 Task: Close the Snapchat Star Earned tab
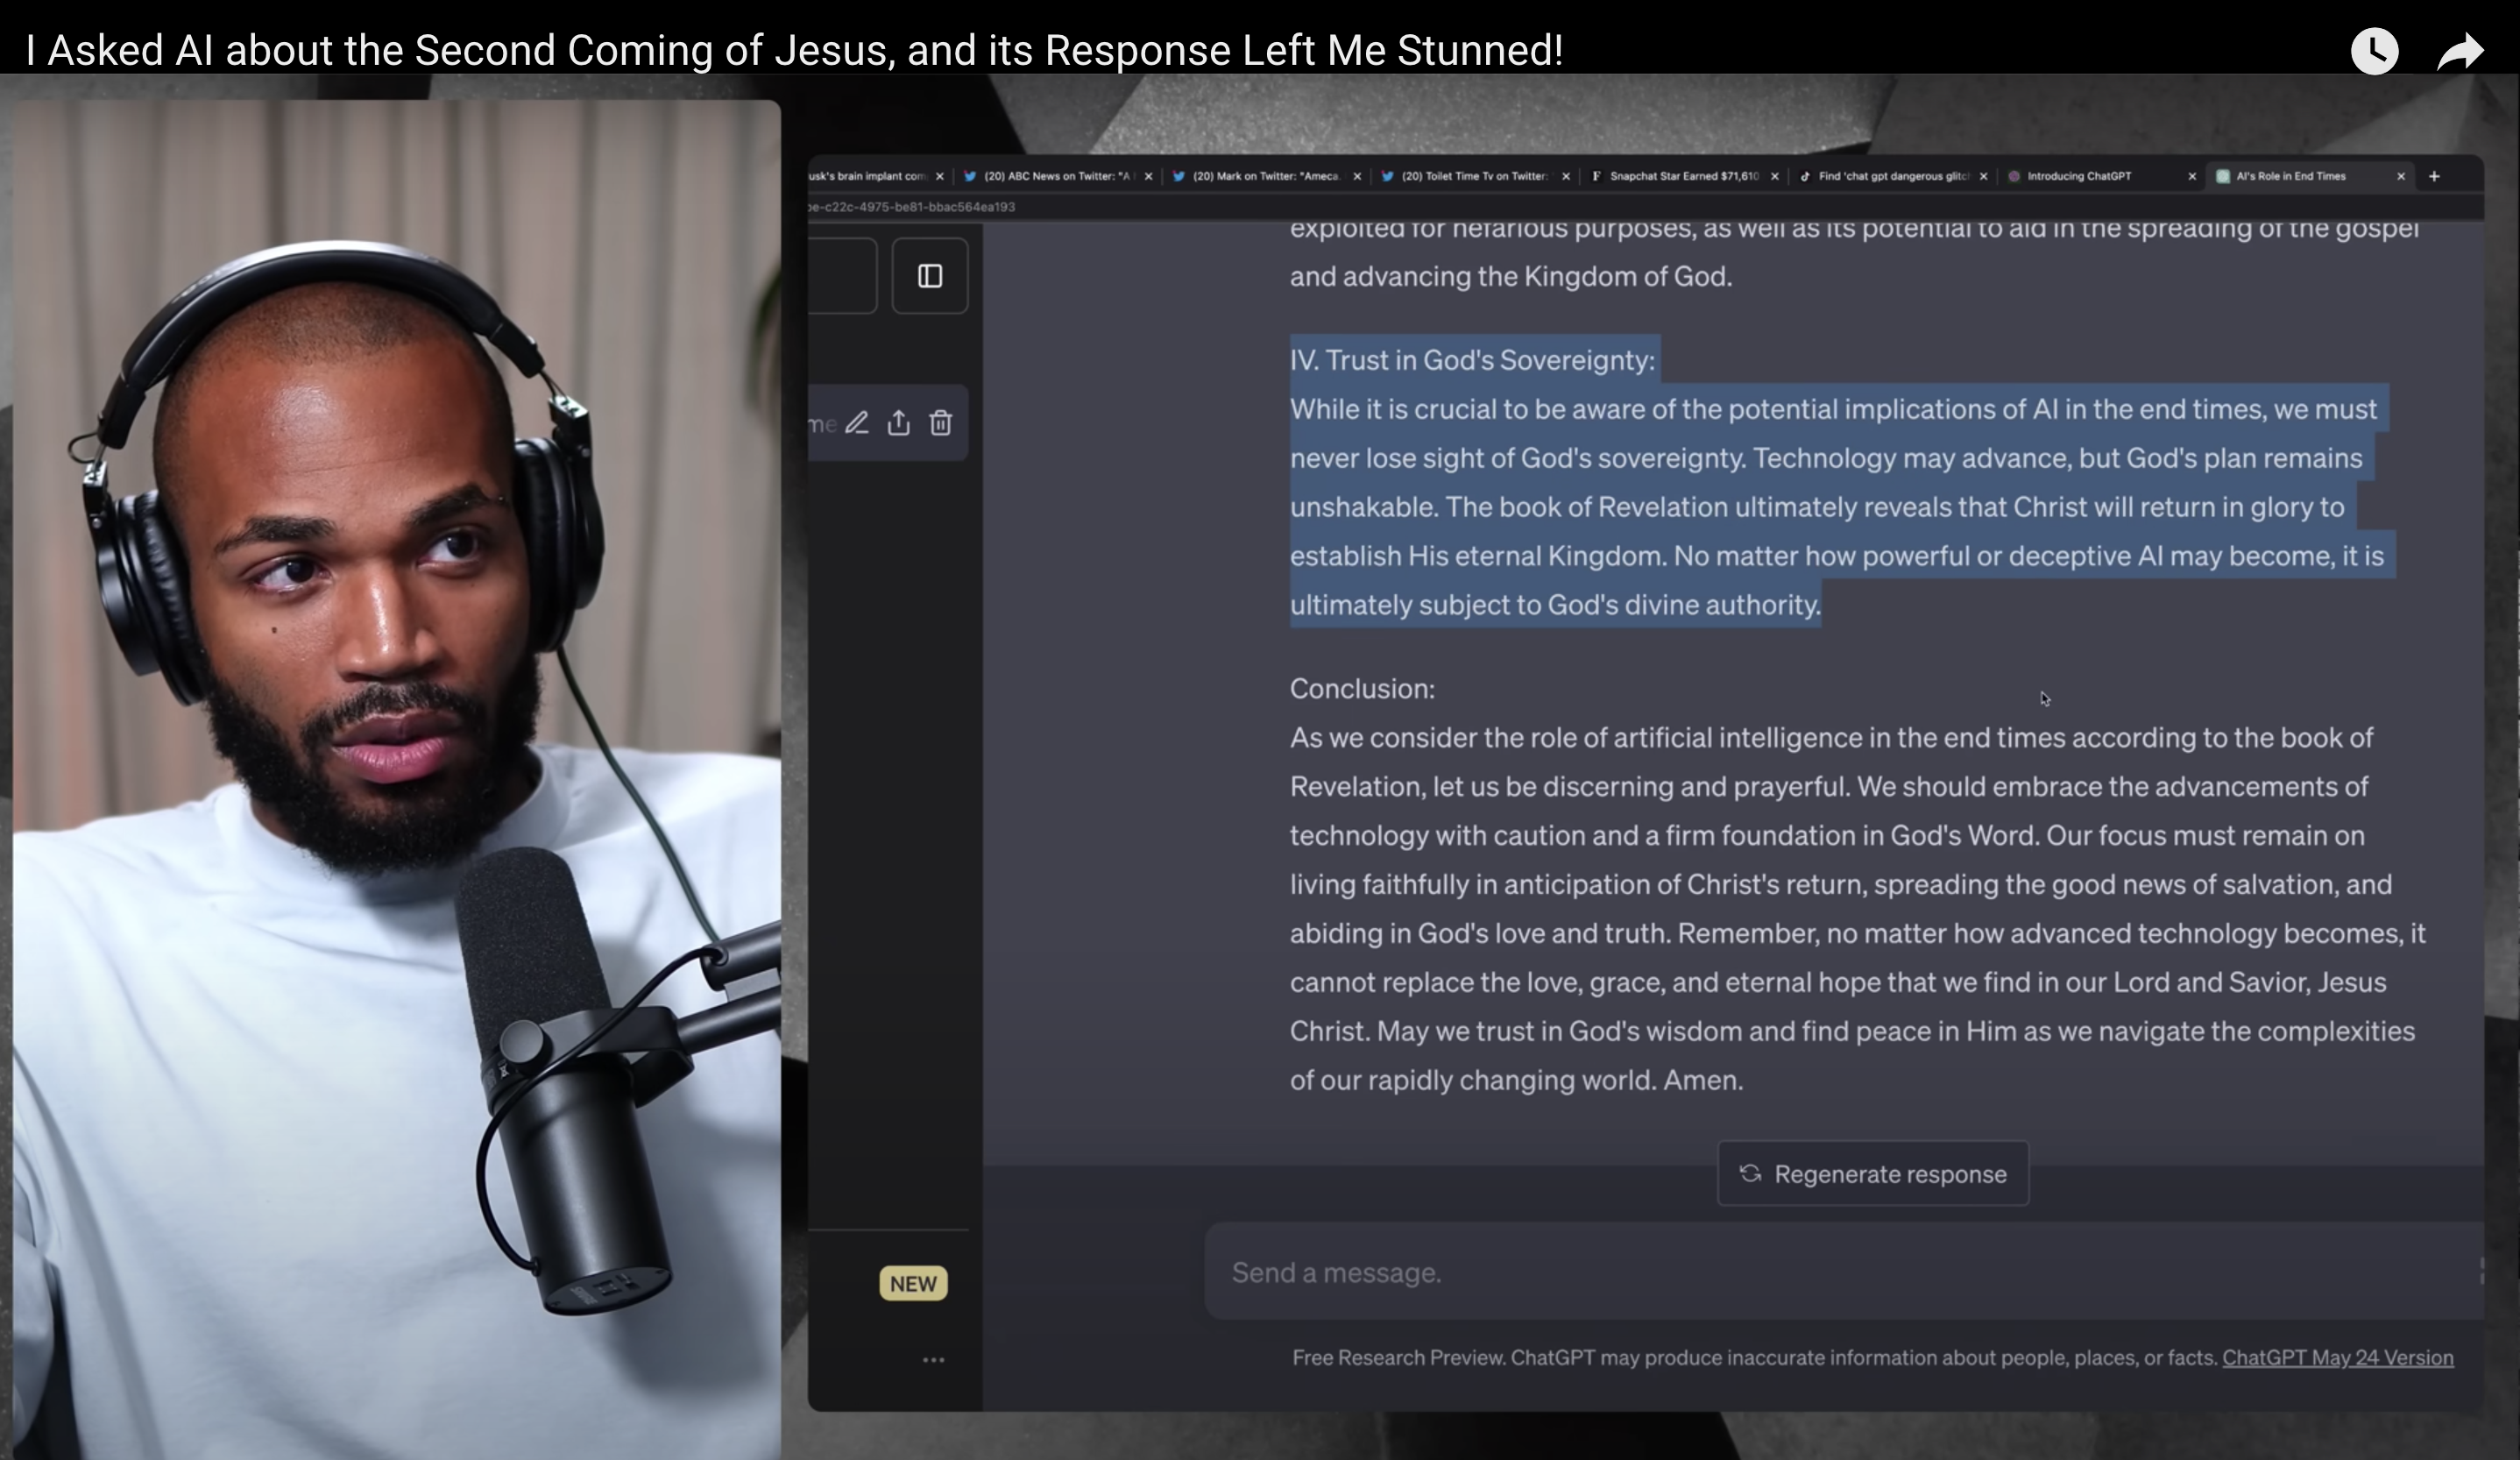(x=1775, y=176)
